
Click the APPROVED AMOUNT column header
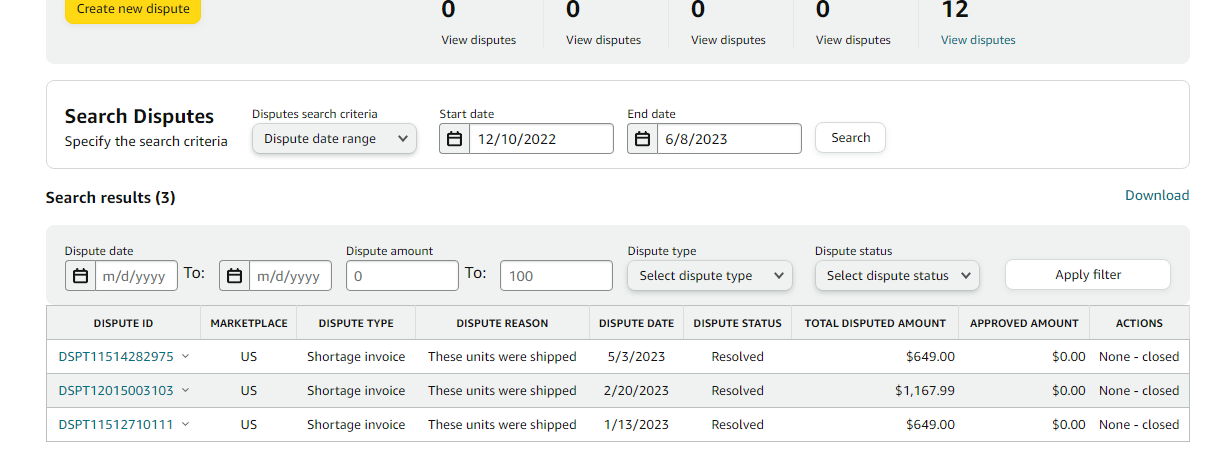[1024, 323]
